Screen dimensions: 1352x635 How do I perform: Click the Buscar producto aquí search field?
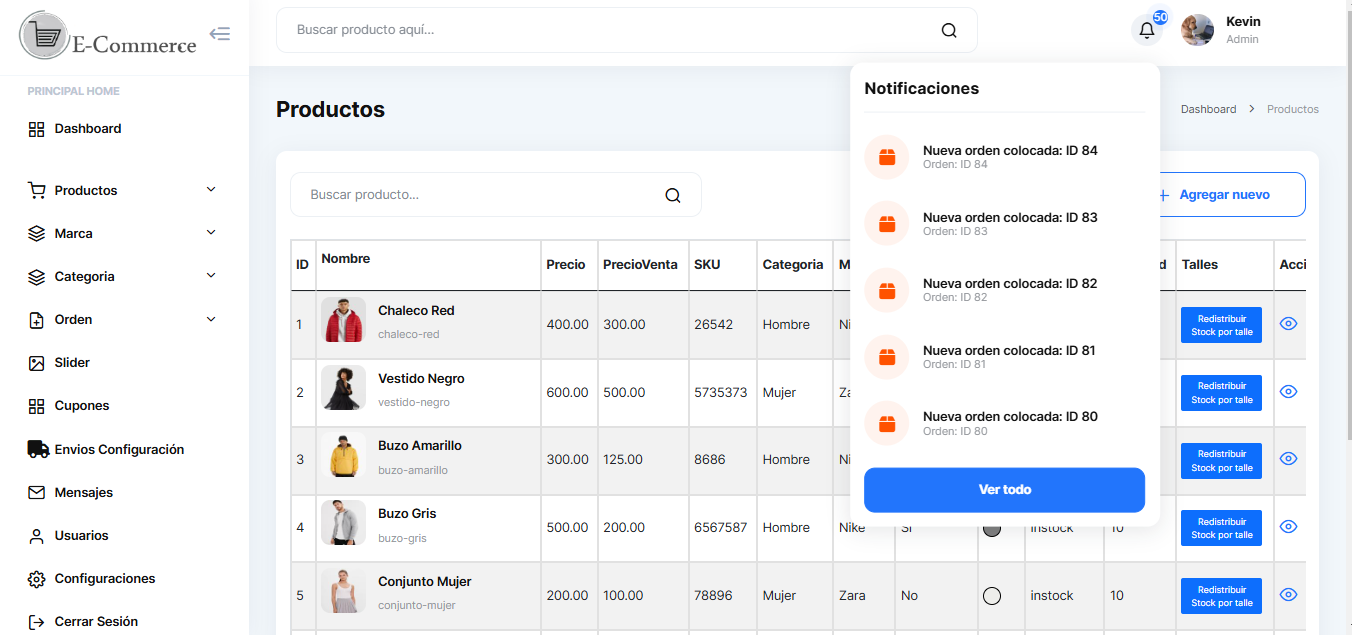(610, 30)
